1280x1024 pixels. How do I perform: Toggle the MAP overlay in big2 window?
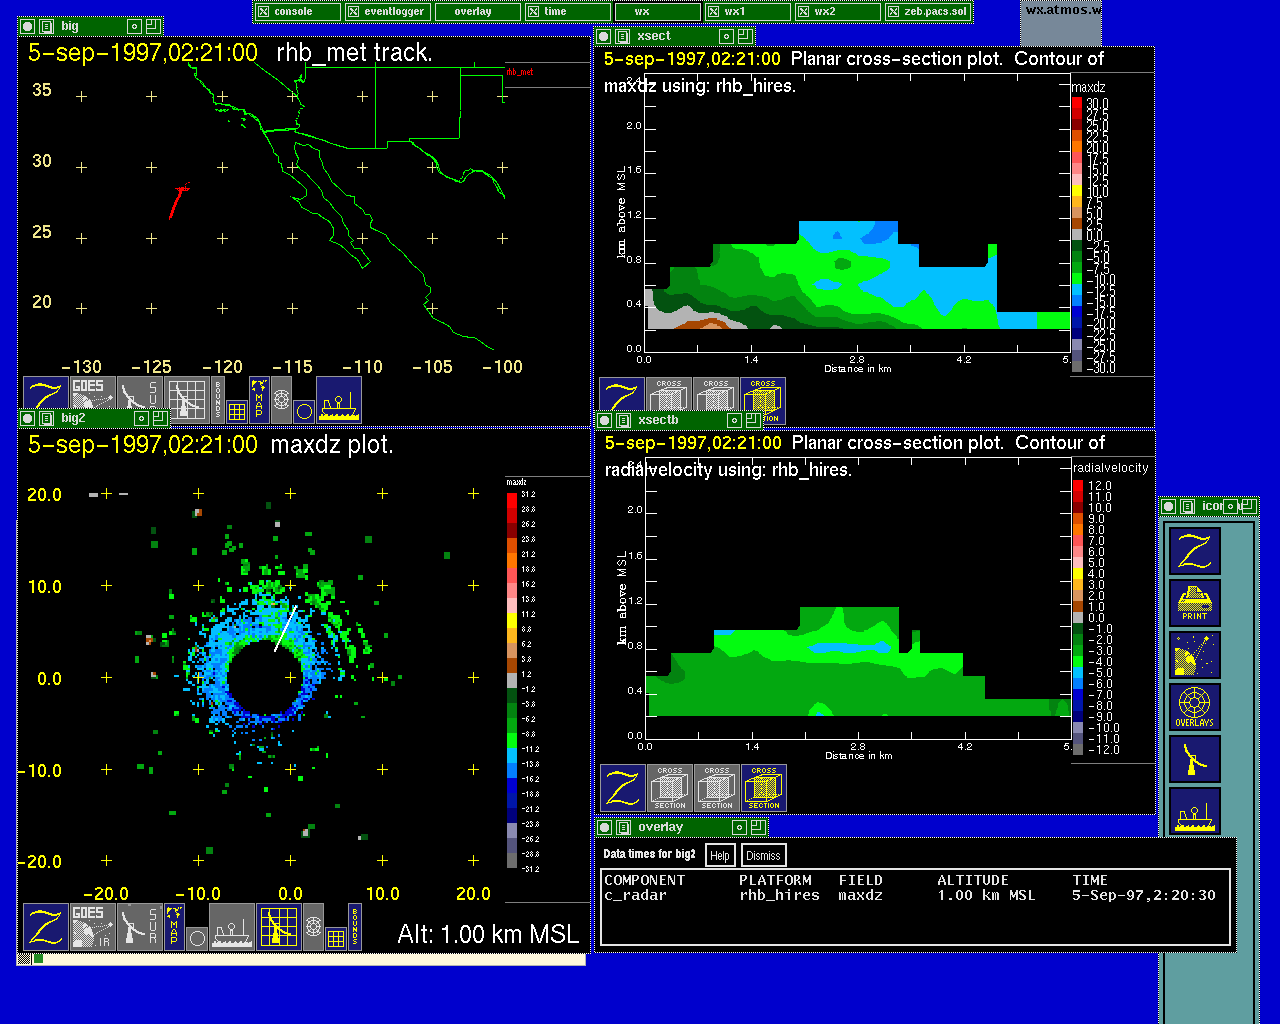tap(174, 927)
